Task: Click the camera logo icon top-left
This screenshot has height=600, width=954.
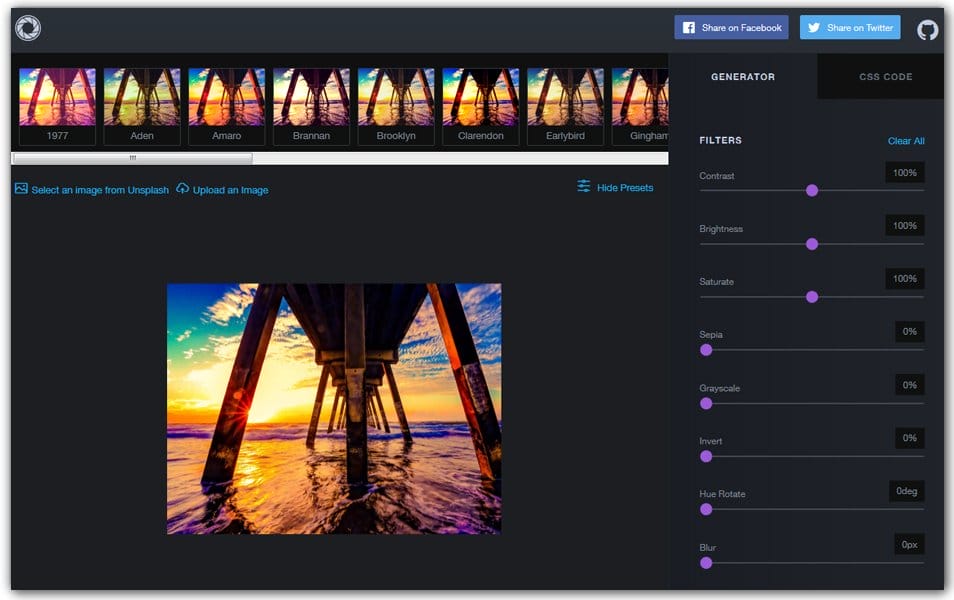Action: click(28, 27)
